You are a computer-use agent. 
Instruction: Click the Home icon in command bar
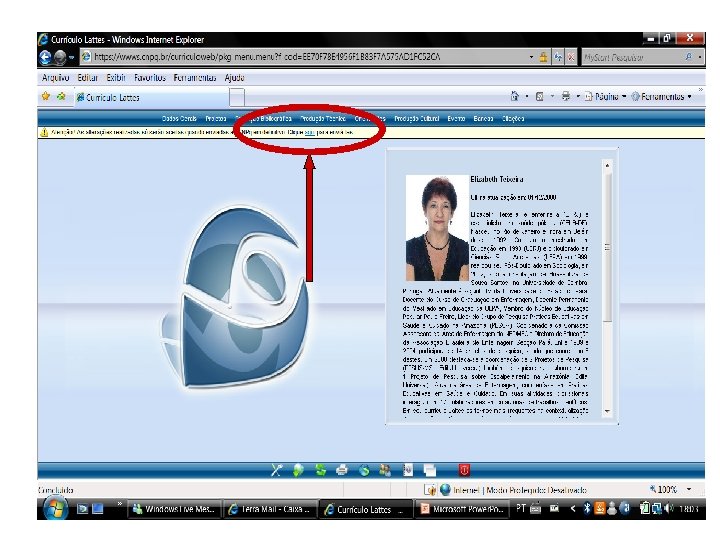click(x=515, y=96)
